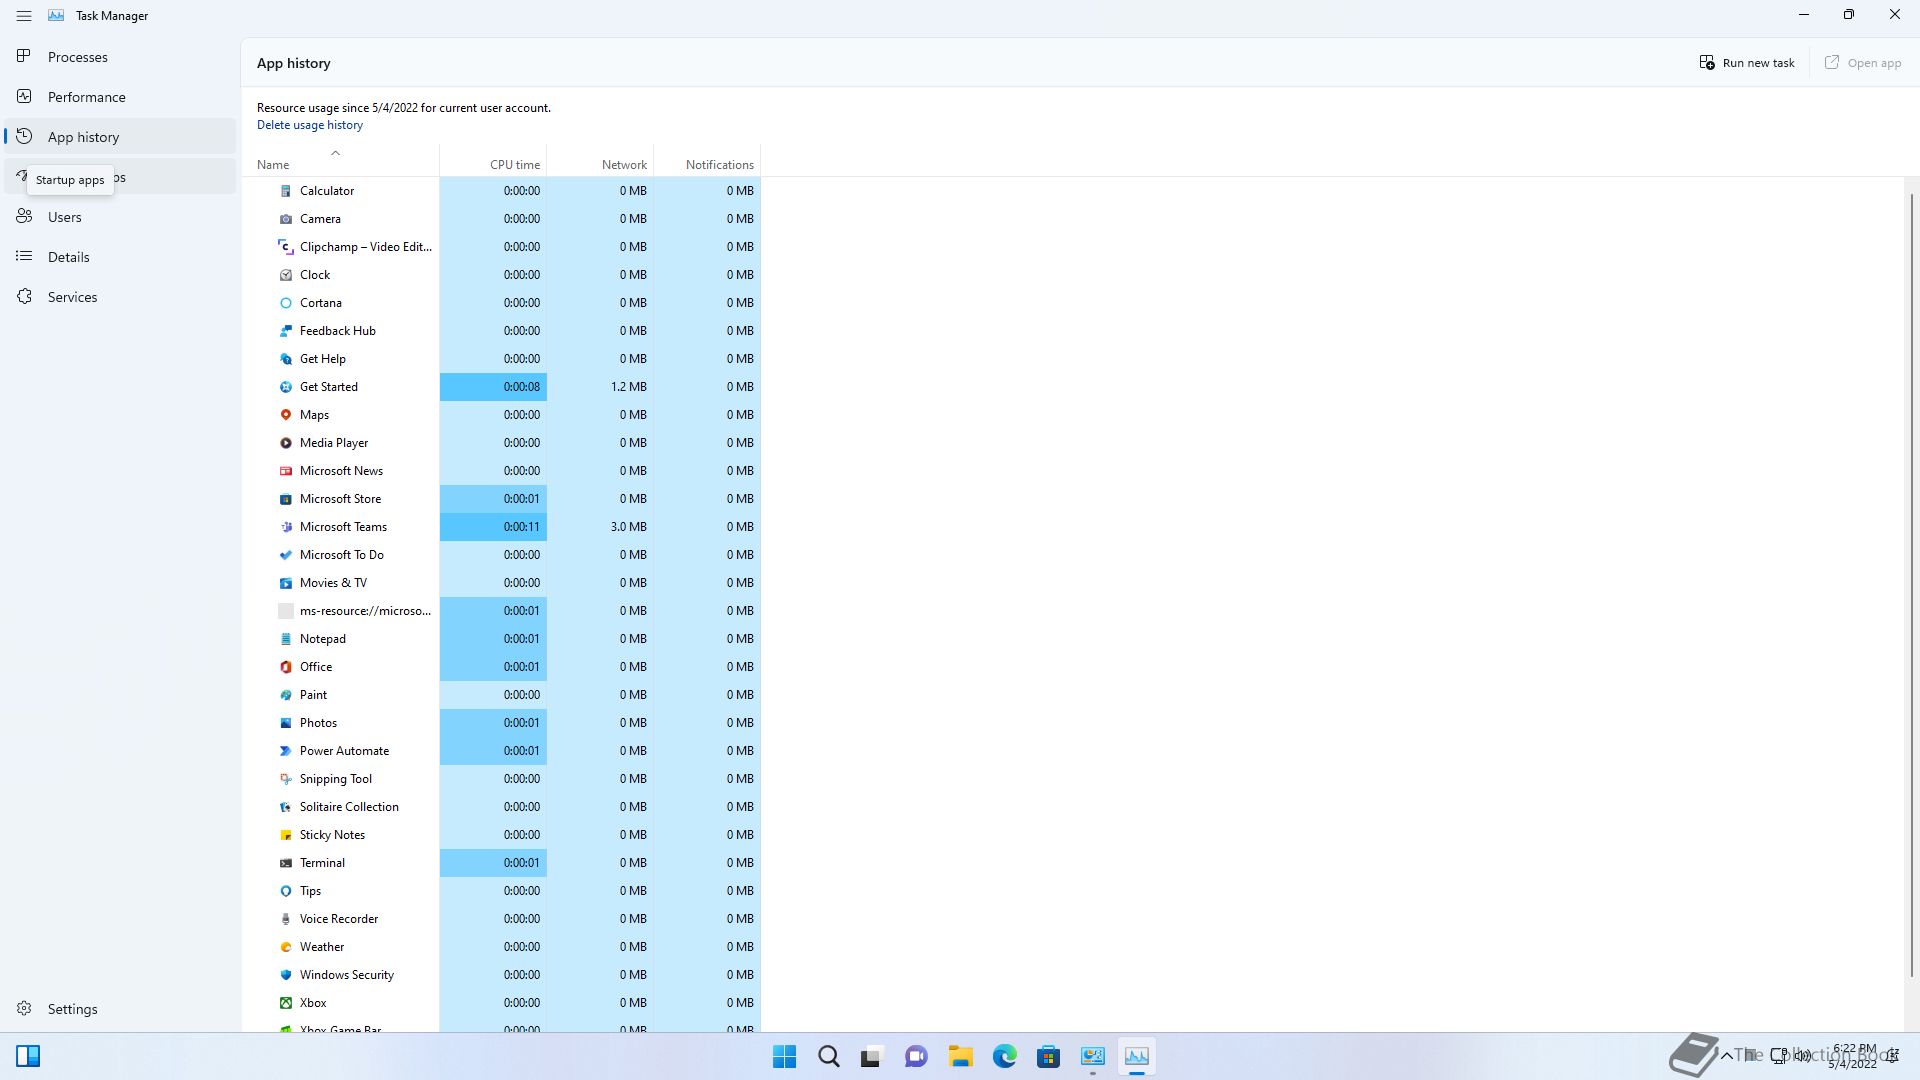This screenshot has height=1080, width=1920.
Task: Click the Snipping Tool icon
Action: (x=286, y=779)
